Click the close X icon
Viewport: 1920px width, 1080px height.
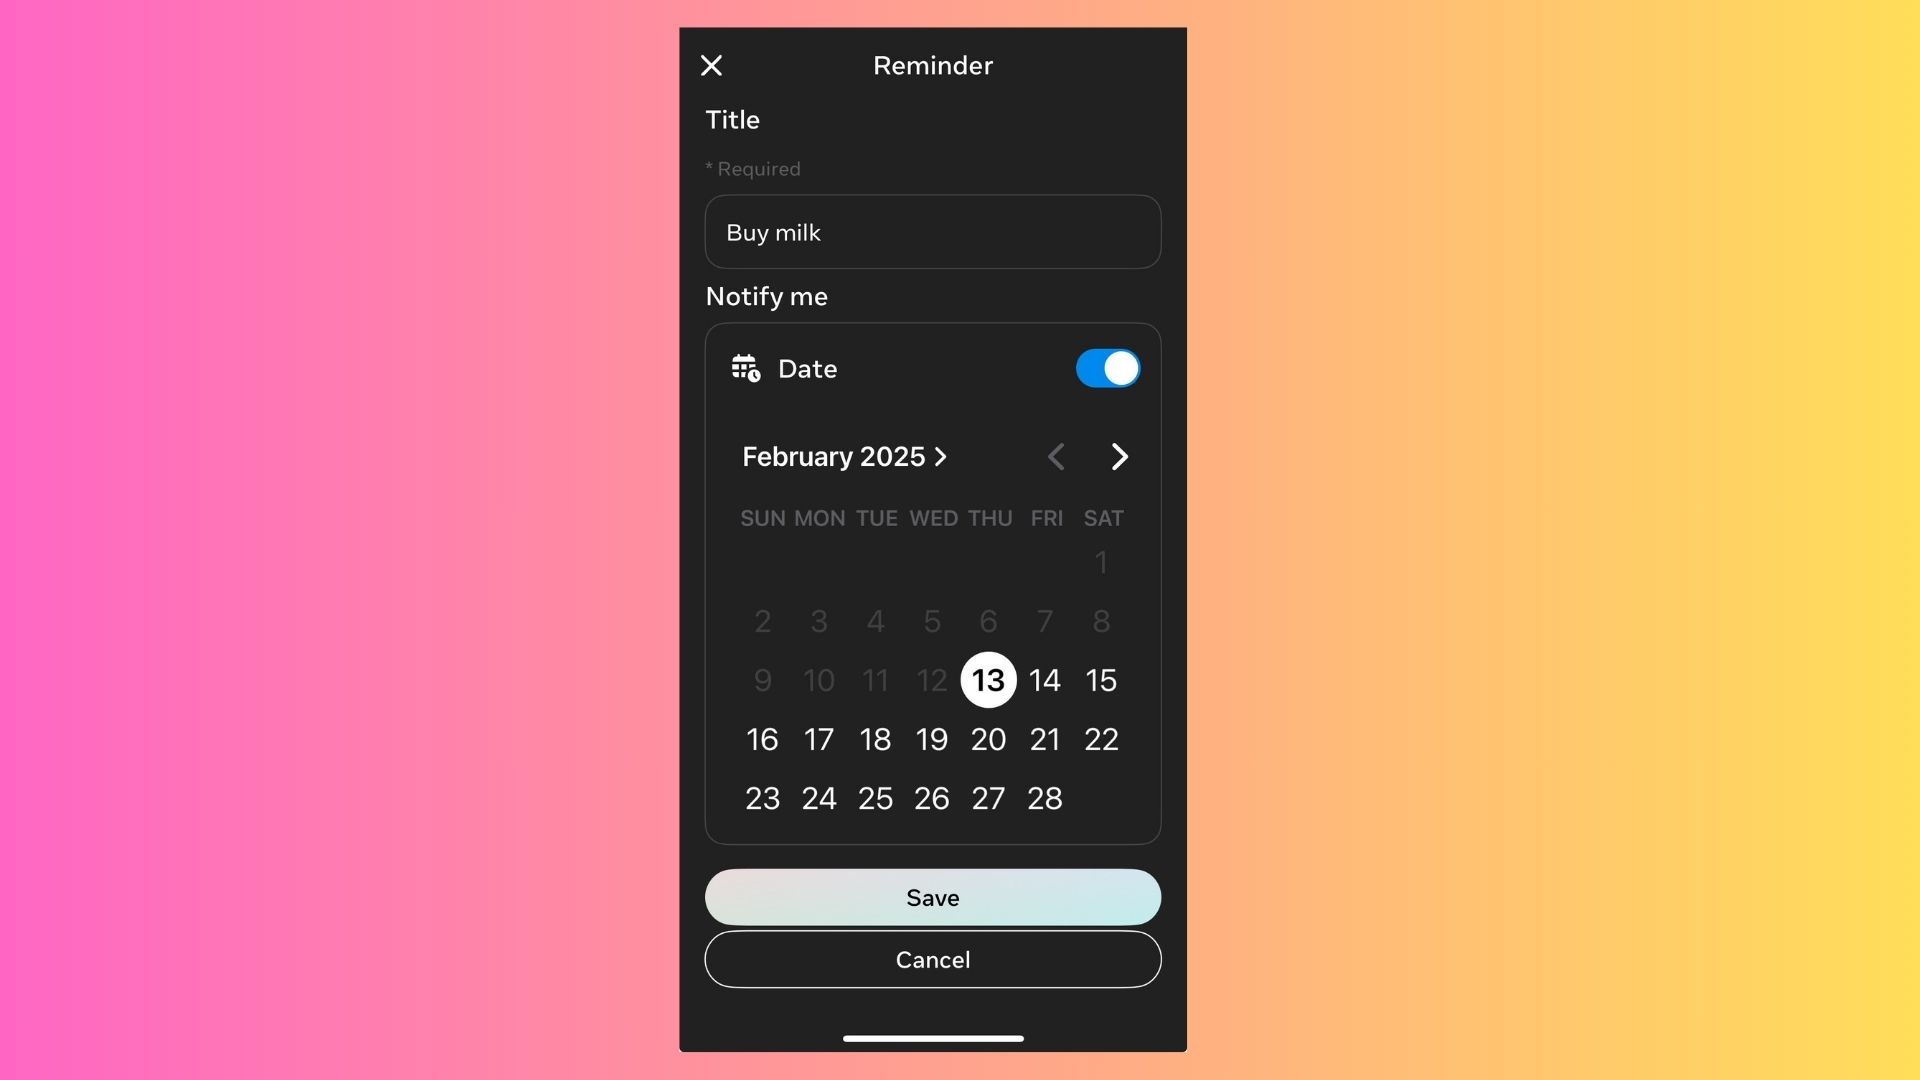click(x=711, y=63)
